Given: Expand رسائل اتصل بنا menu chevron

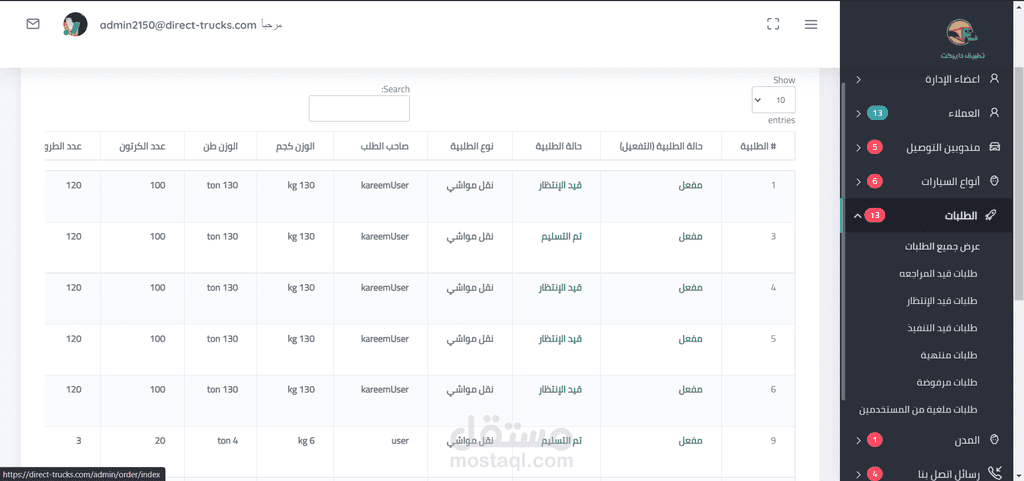Looking at the screenshot, I should [x=858, y=474].
